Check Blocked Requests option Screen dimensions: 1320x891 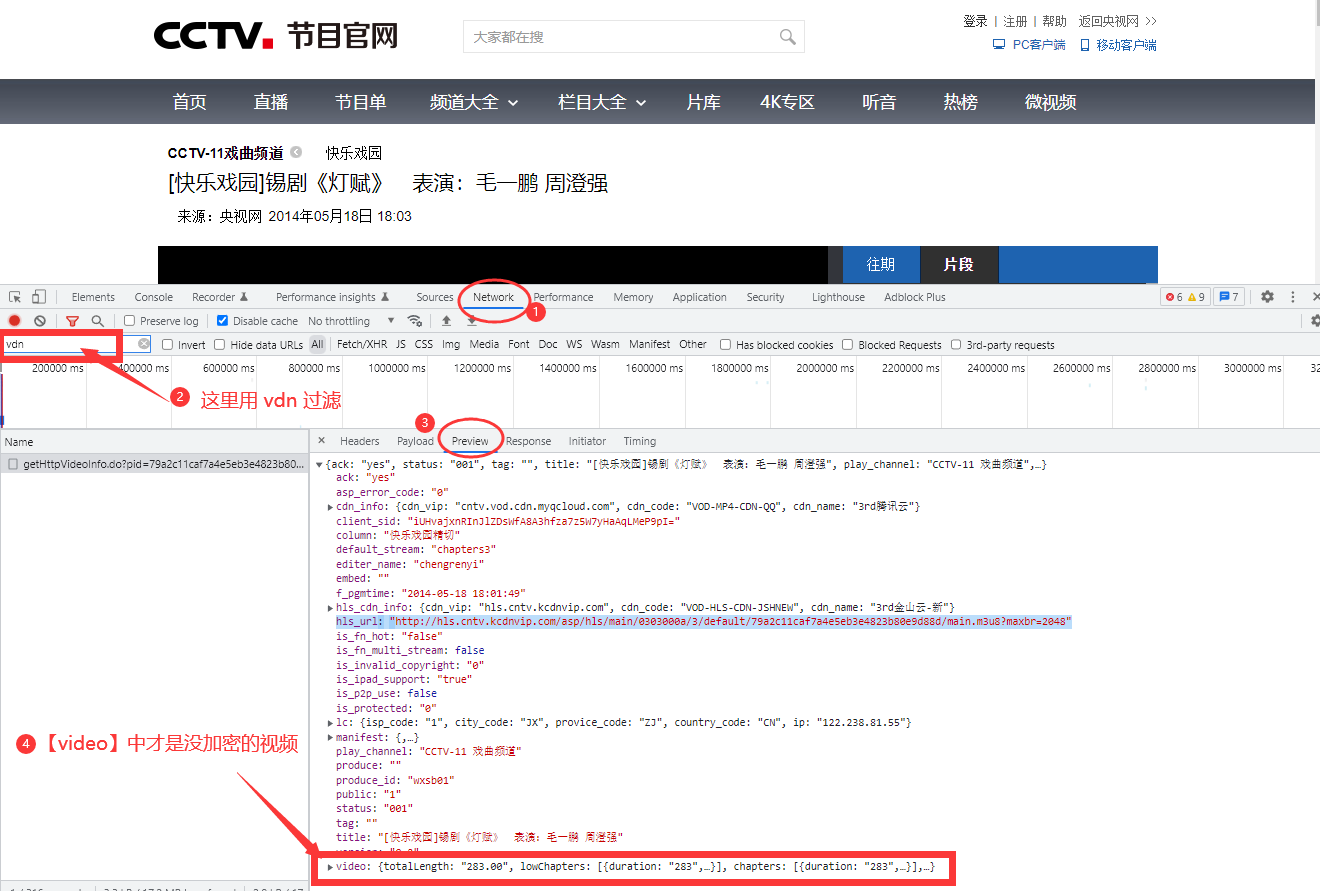(848, 345)
